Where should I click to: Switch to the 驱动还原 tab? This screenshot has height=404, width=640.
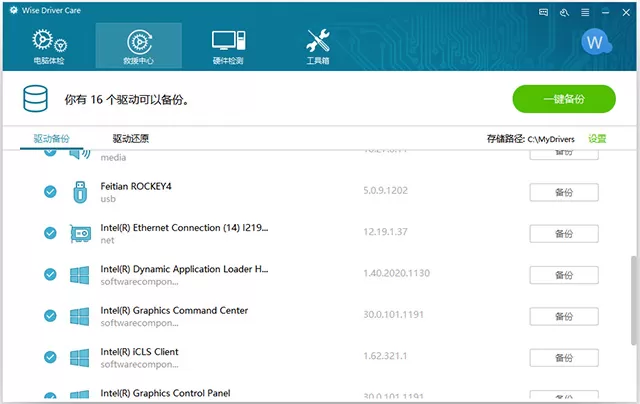tap(131, 139)
